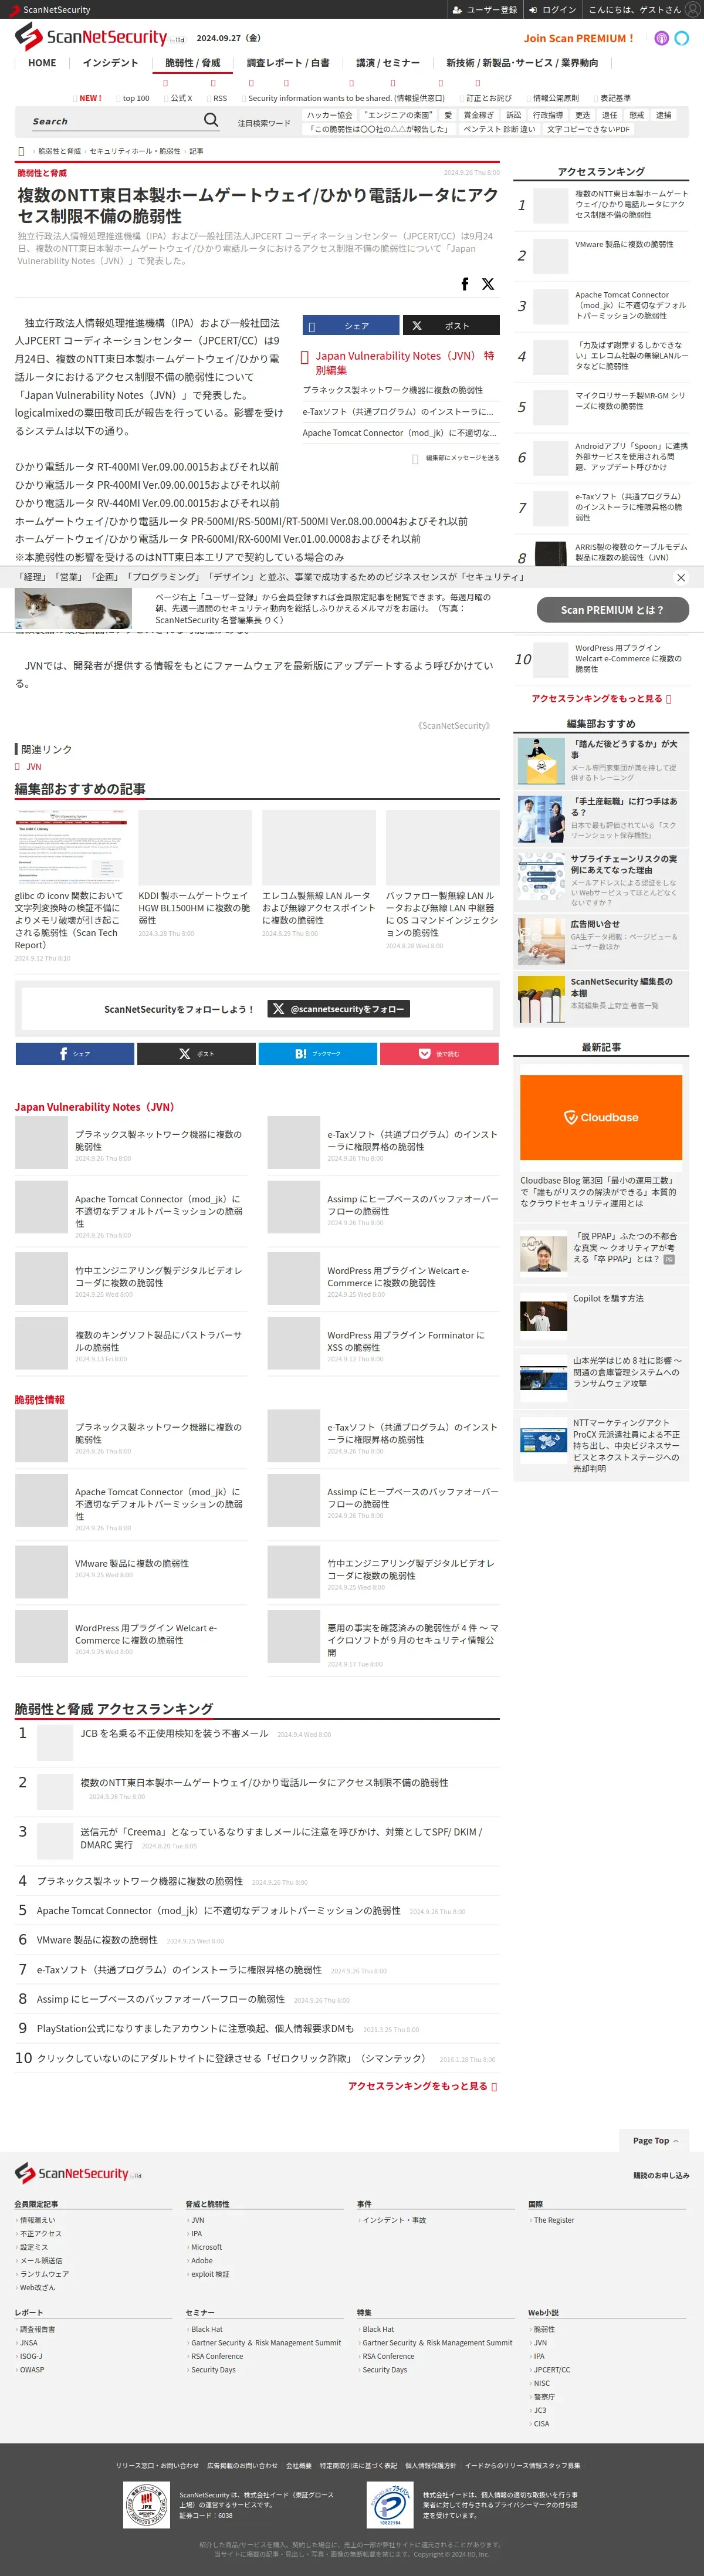Click the Scan PREMIUM とは？ button
Screen dimensions: 704x2576
click(612, 609)
